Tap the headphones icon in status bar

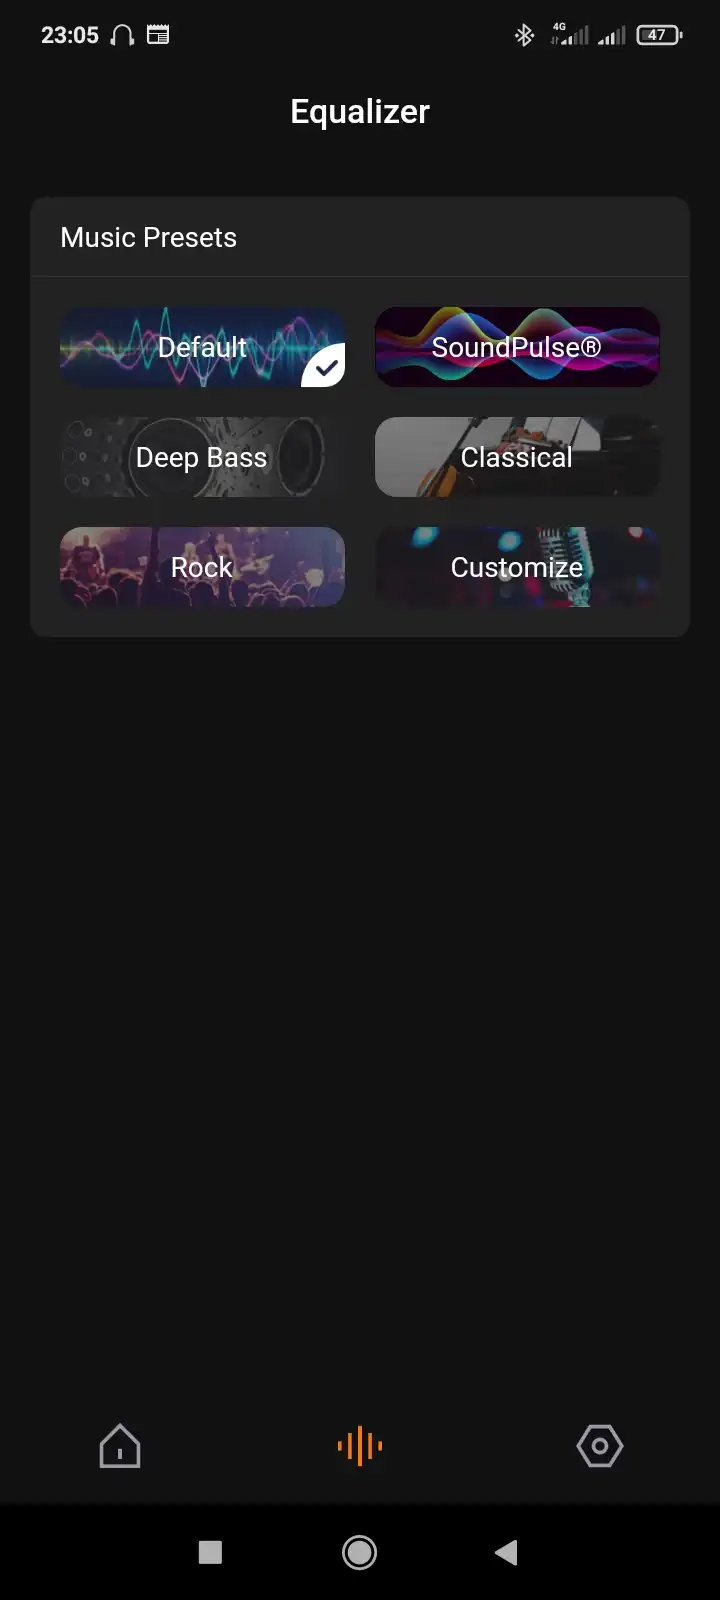[x=122, y=35]
